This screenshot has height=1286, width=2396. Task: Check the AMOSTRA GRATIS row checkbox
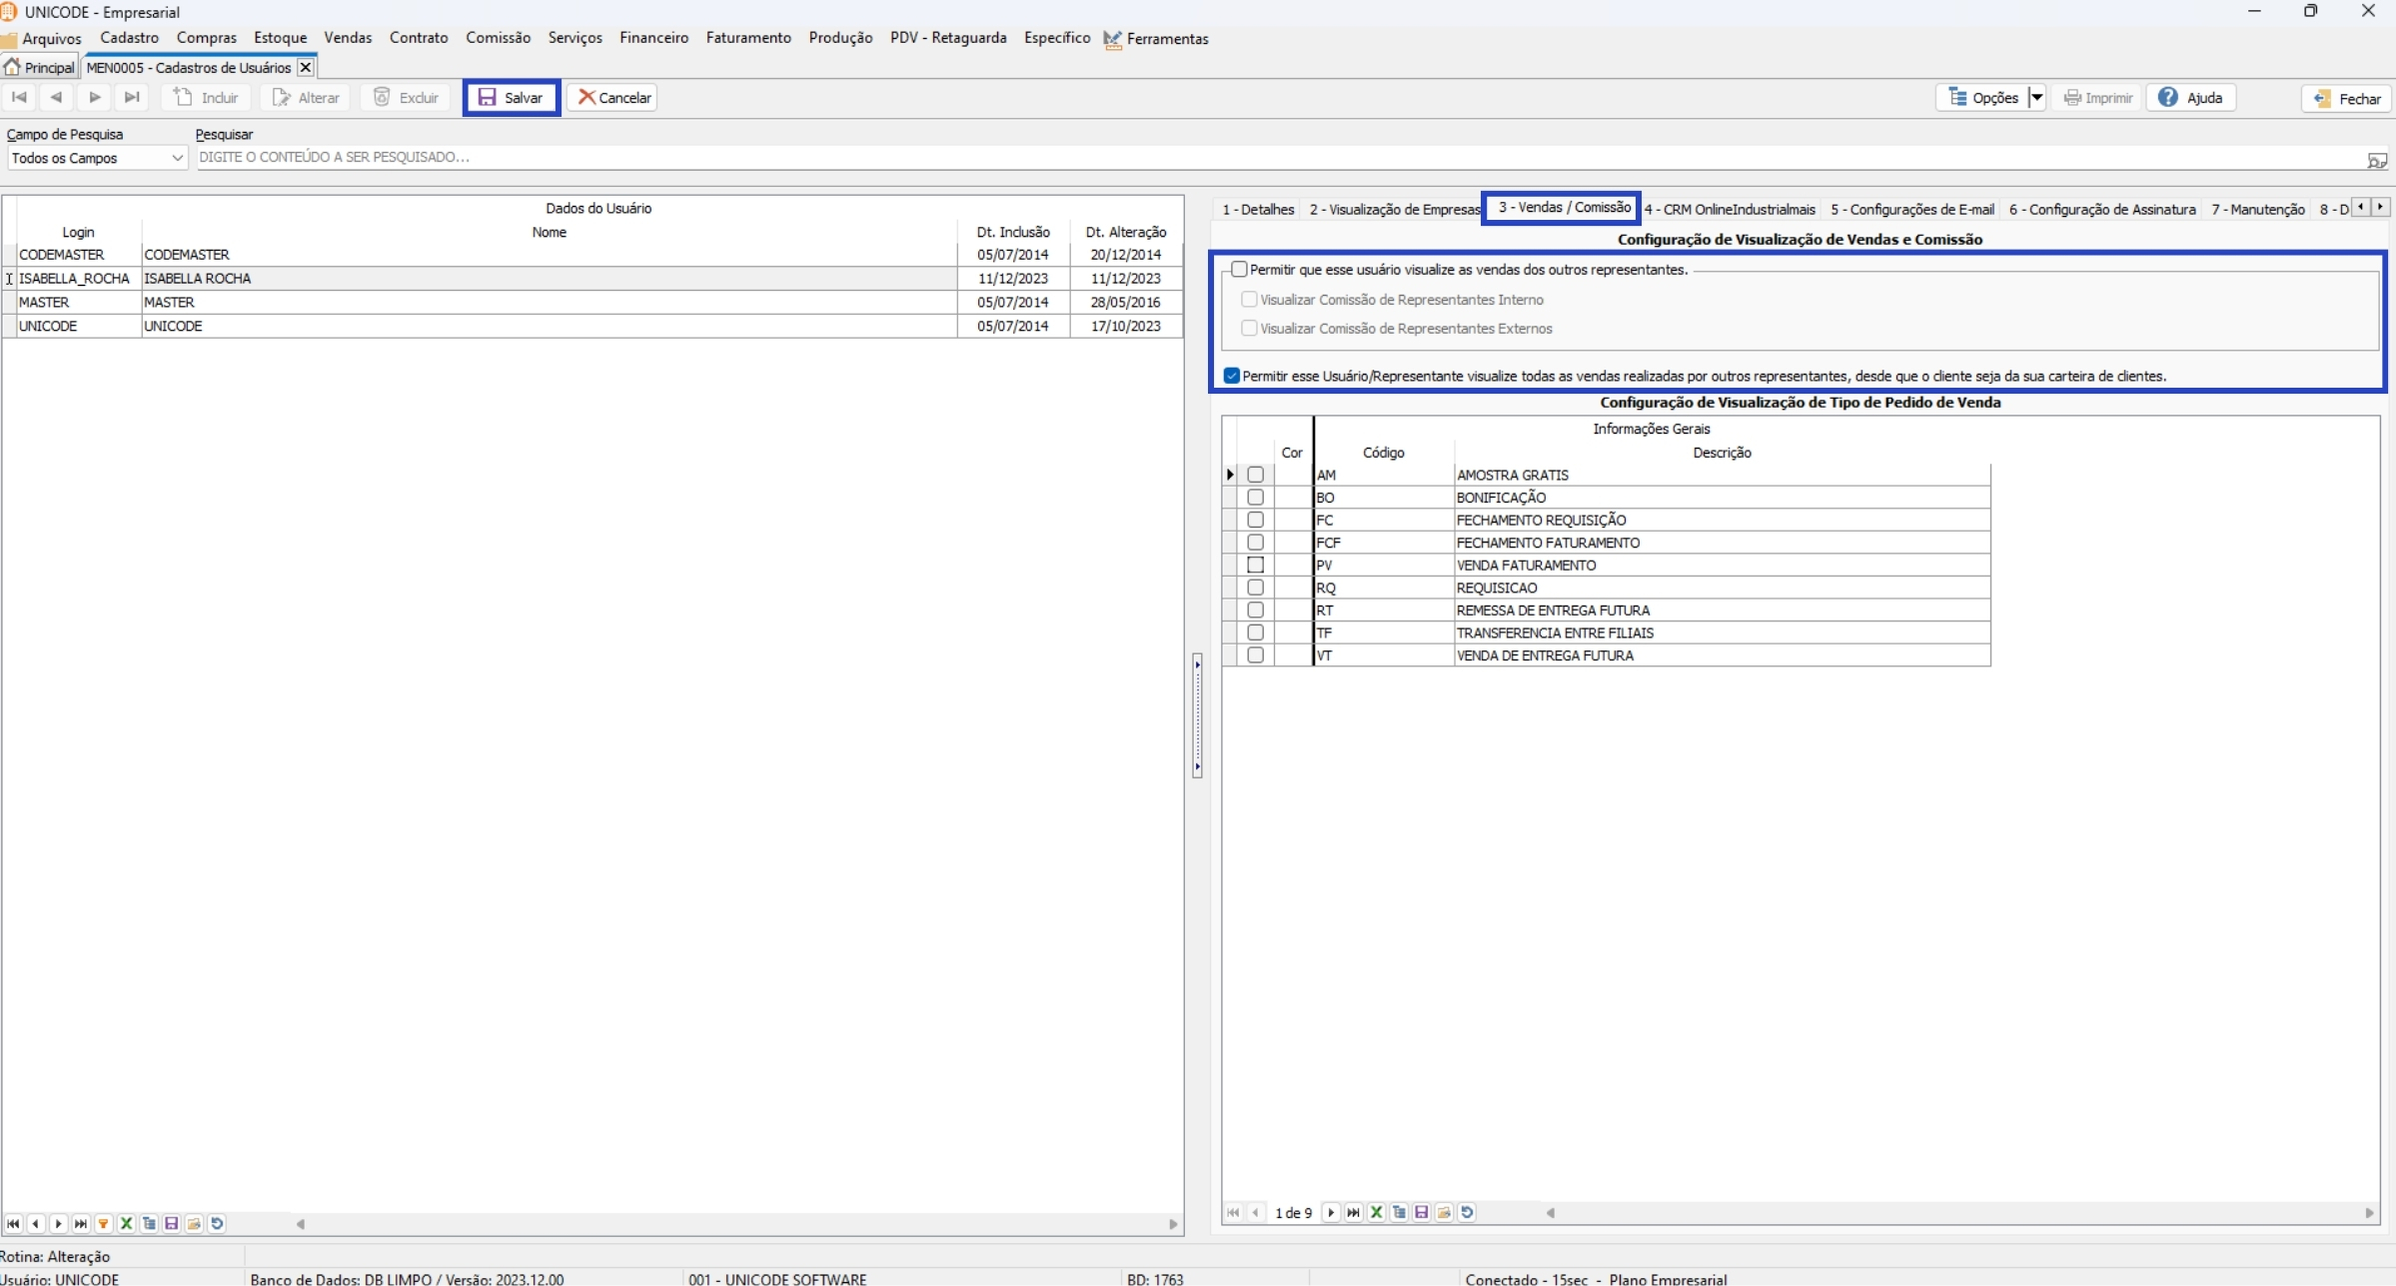tap(1255, 475)
